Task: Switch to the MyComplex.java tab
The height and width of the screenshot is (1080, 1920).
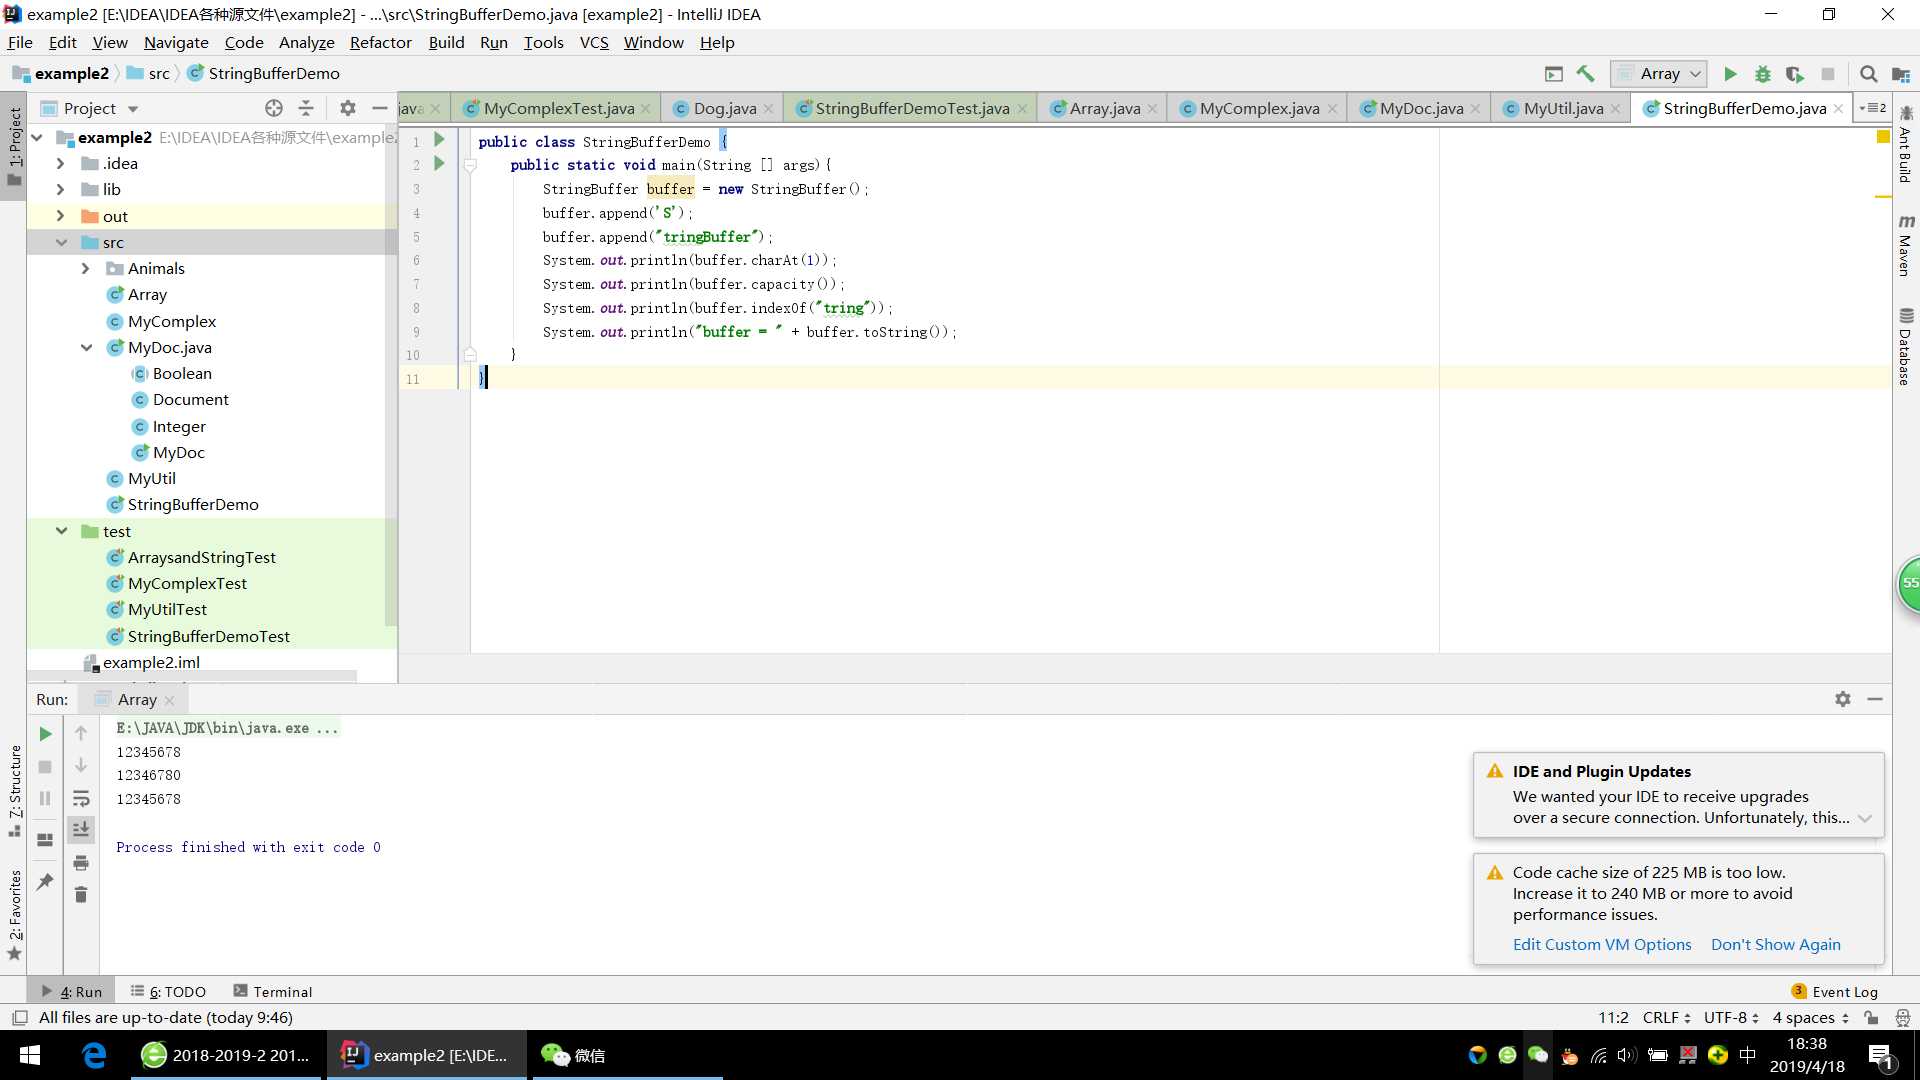Action: tap(1259, 108)
